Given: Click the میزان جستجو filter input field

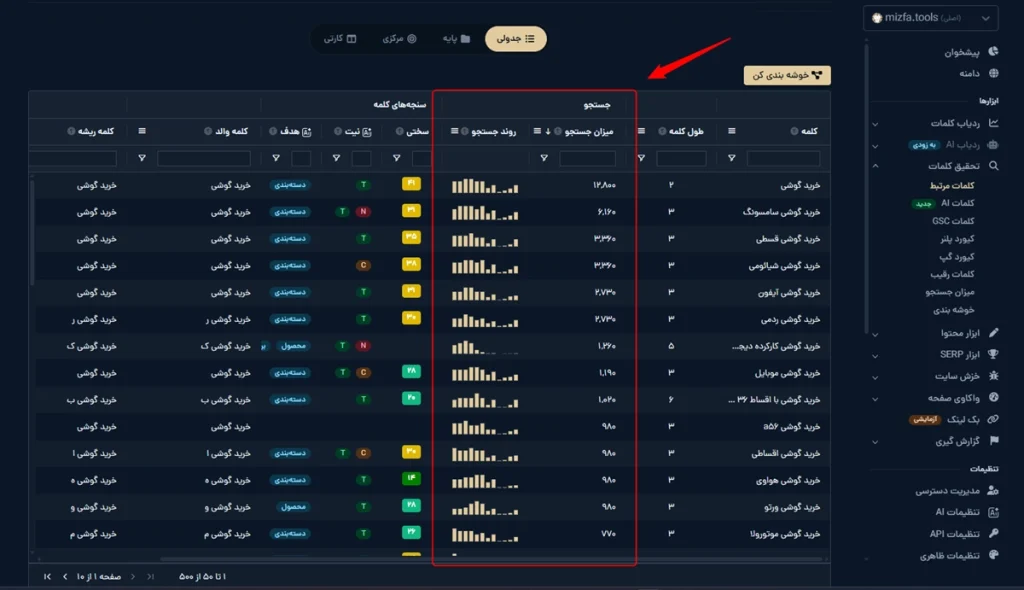Looking at the screenshot, I should click(587, 158).
